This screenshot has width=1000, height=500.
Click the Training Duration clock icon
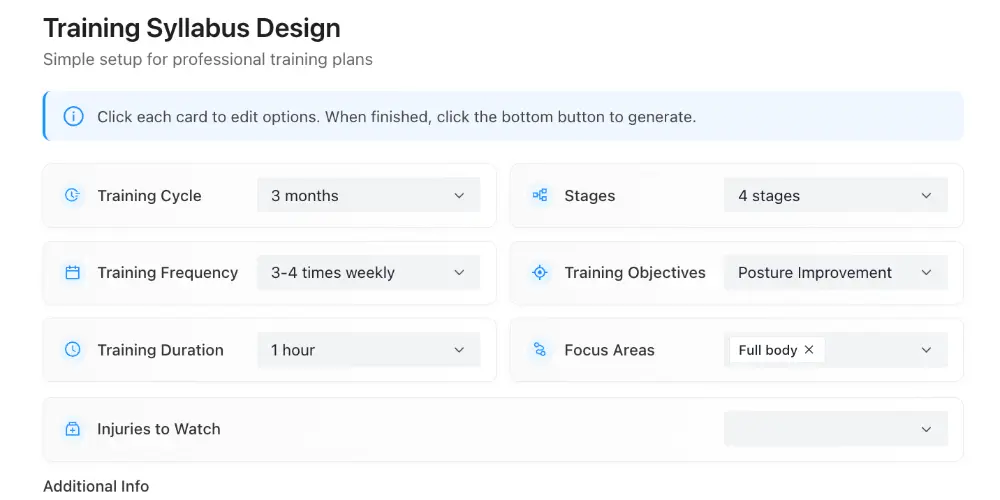(x=72, y=350)
